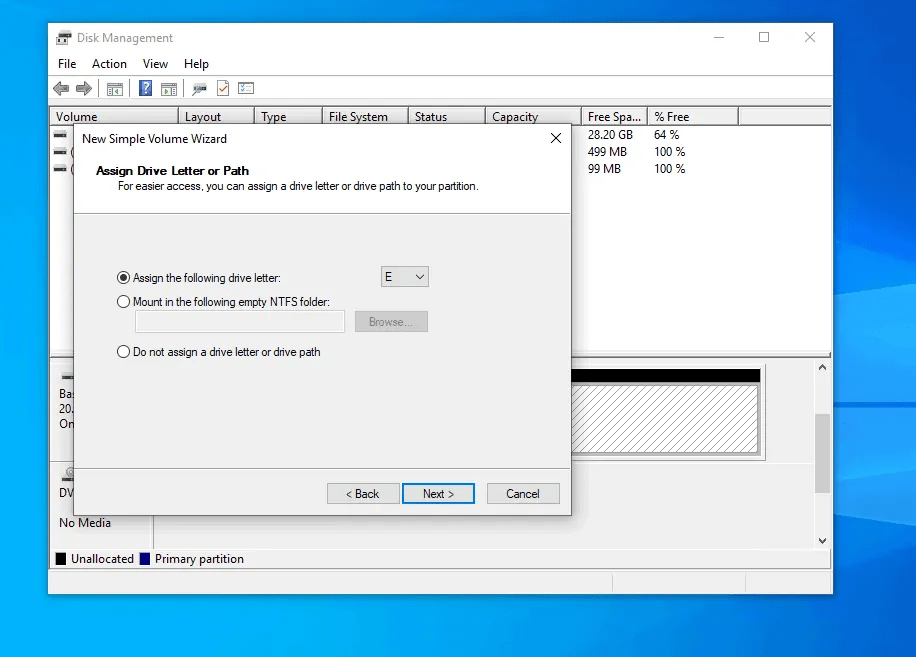
Task: Select 'Assign the following drive letter' option
Action: coord(123,277)
